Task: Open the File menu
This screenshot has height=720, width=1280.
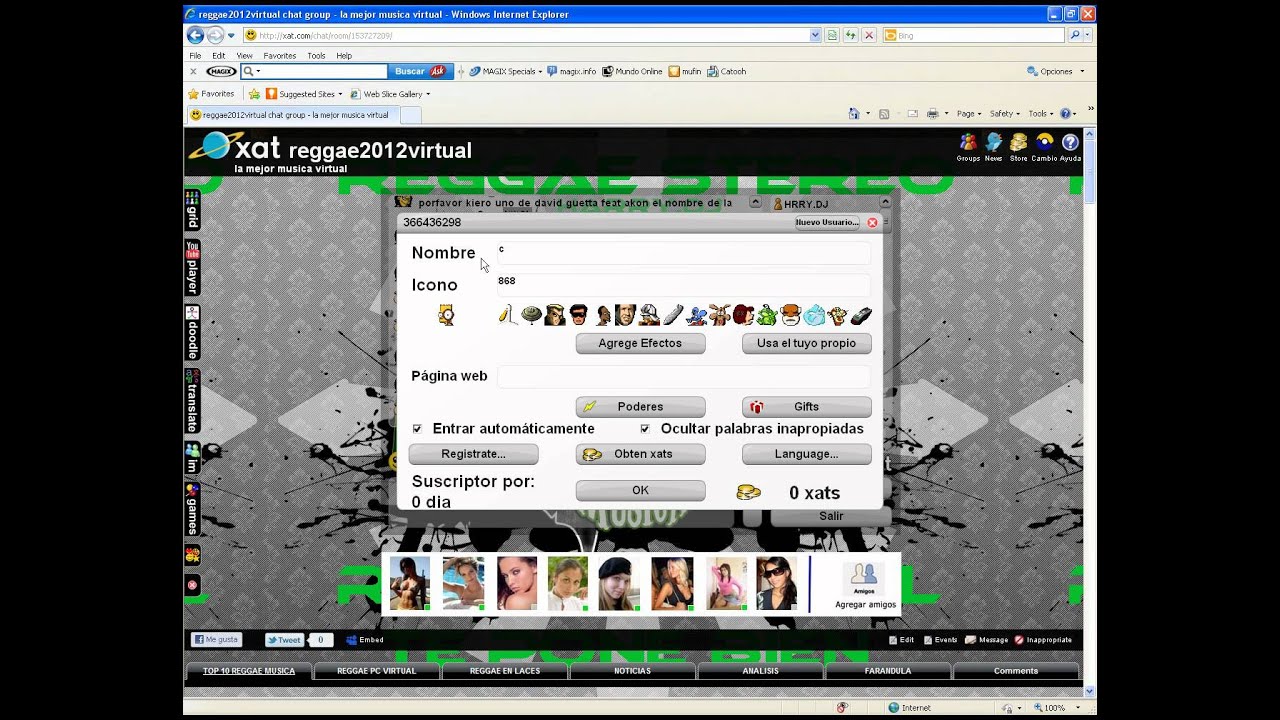Action: (195, 56)
